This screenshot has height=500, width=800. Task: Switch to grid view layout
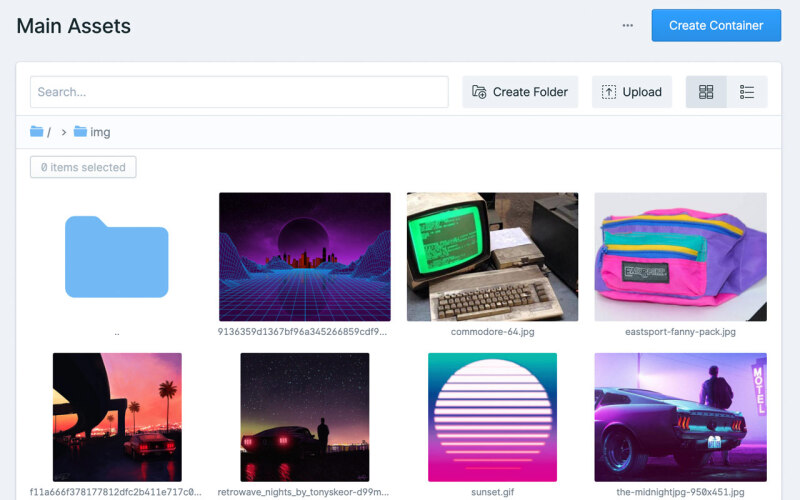coord(706,92)
